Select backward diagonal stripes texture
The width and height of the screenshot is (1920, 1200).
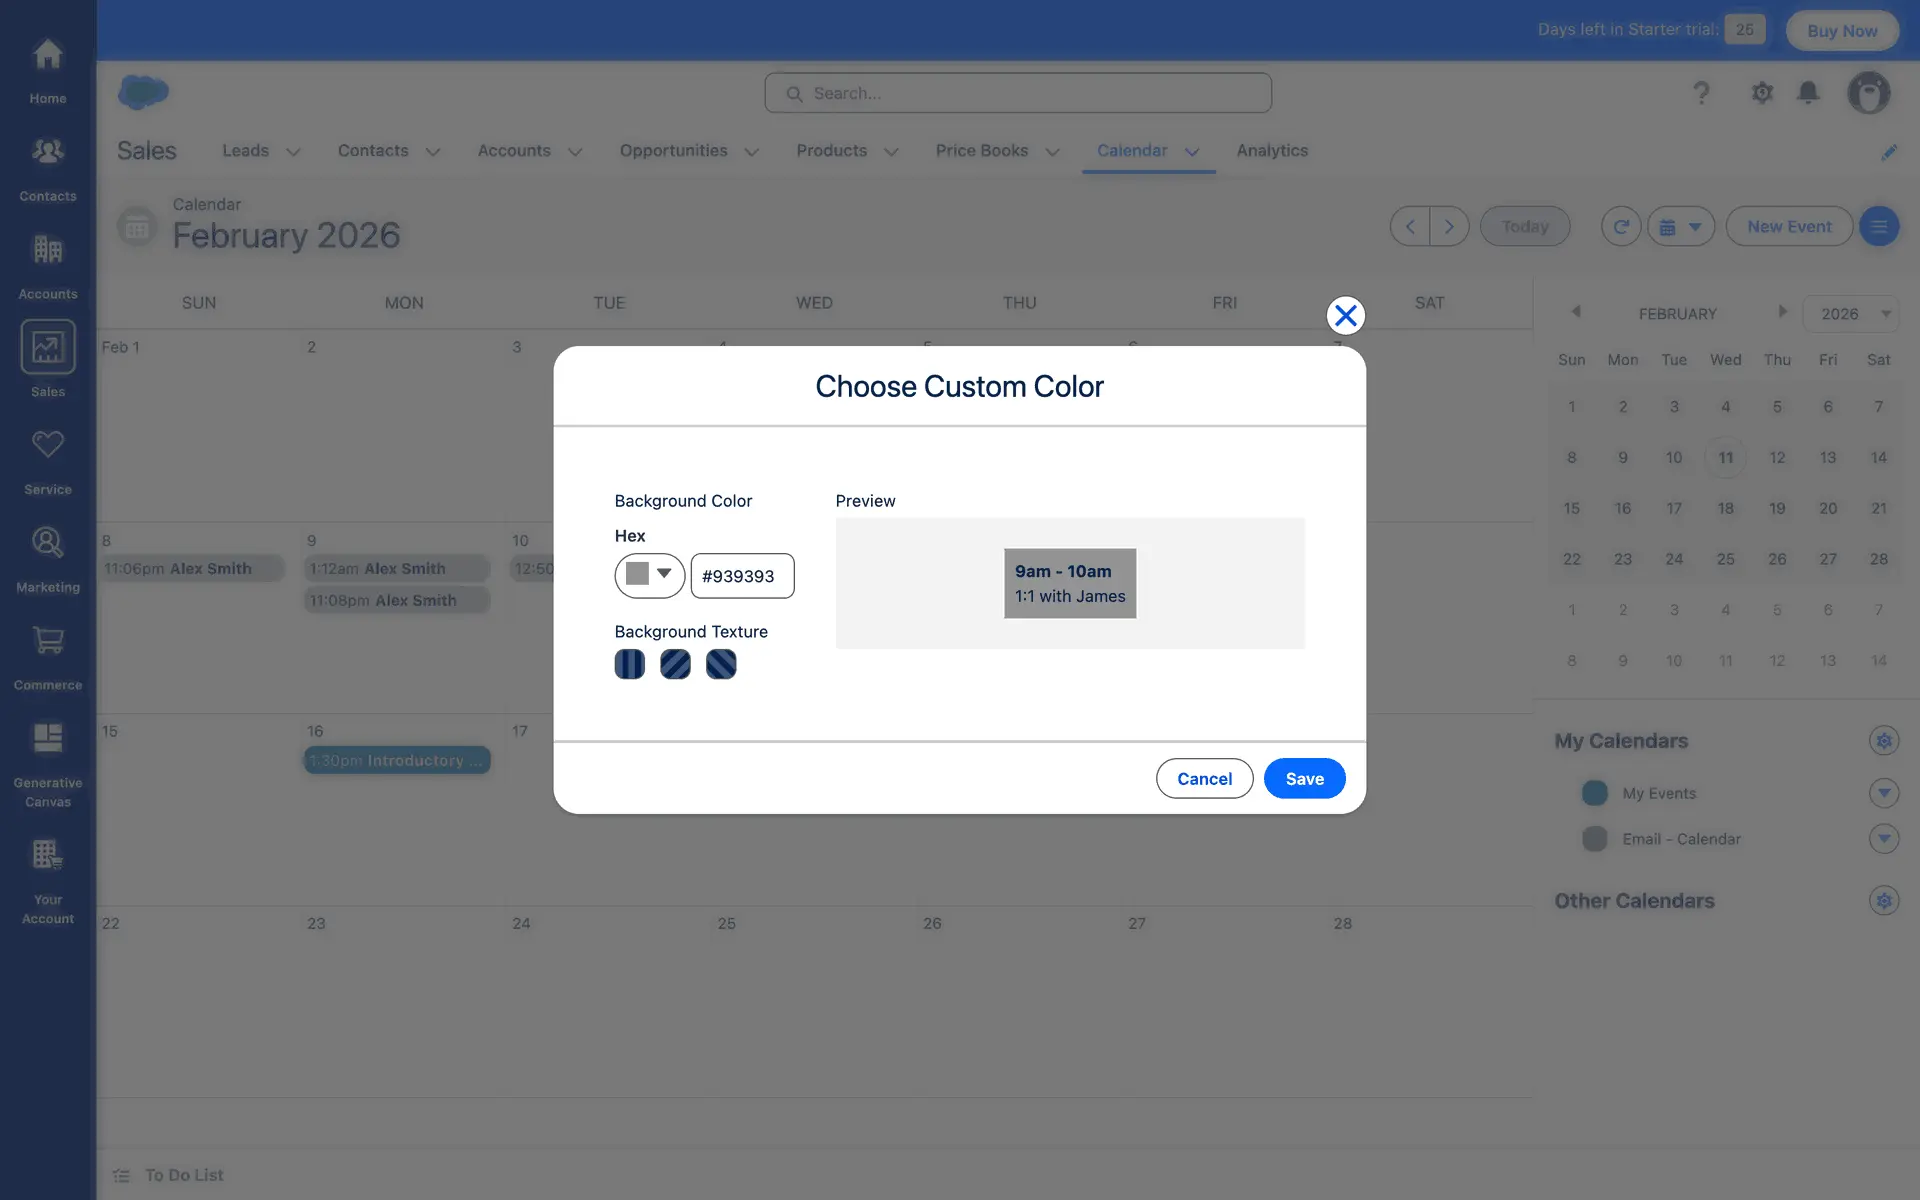point(721,664)
